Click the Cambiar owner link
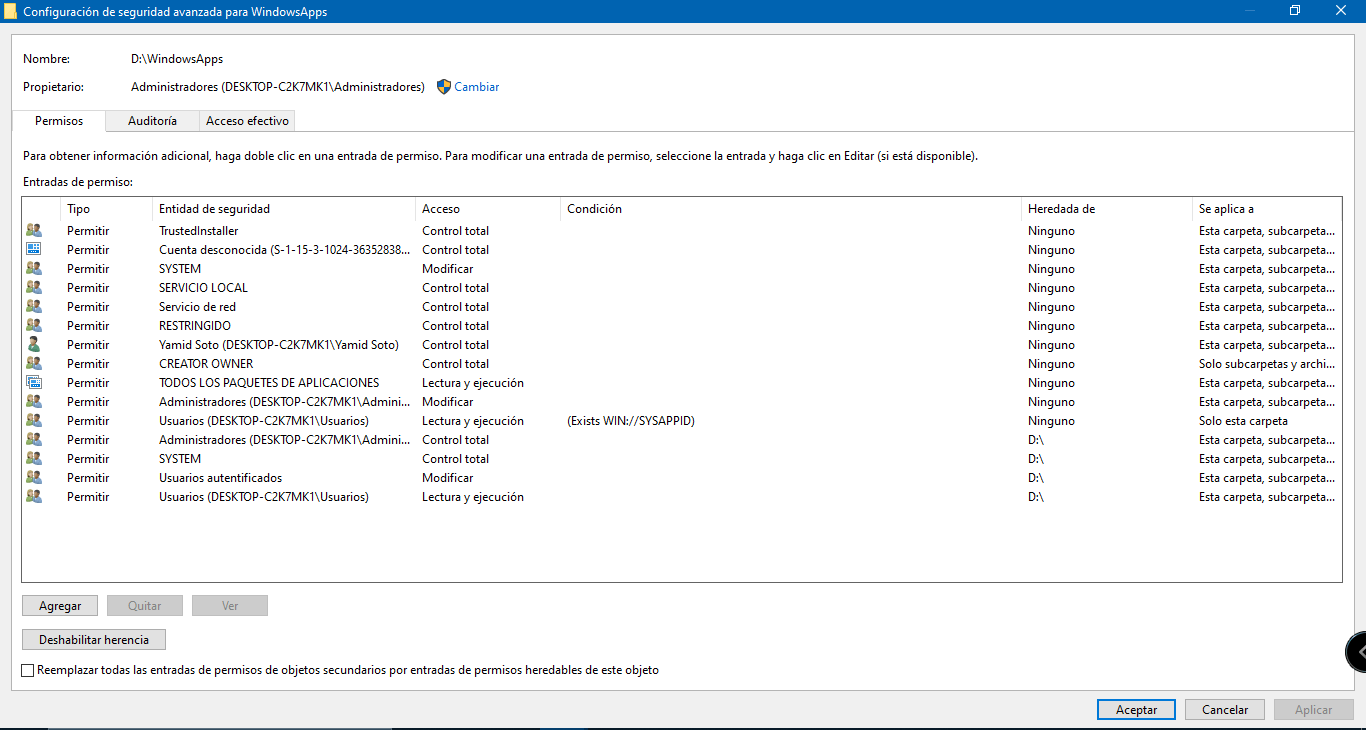This screenshot has height=730, width=1366. [x=477, y=87]
